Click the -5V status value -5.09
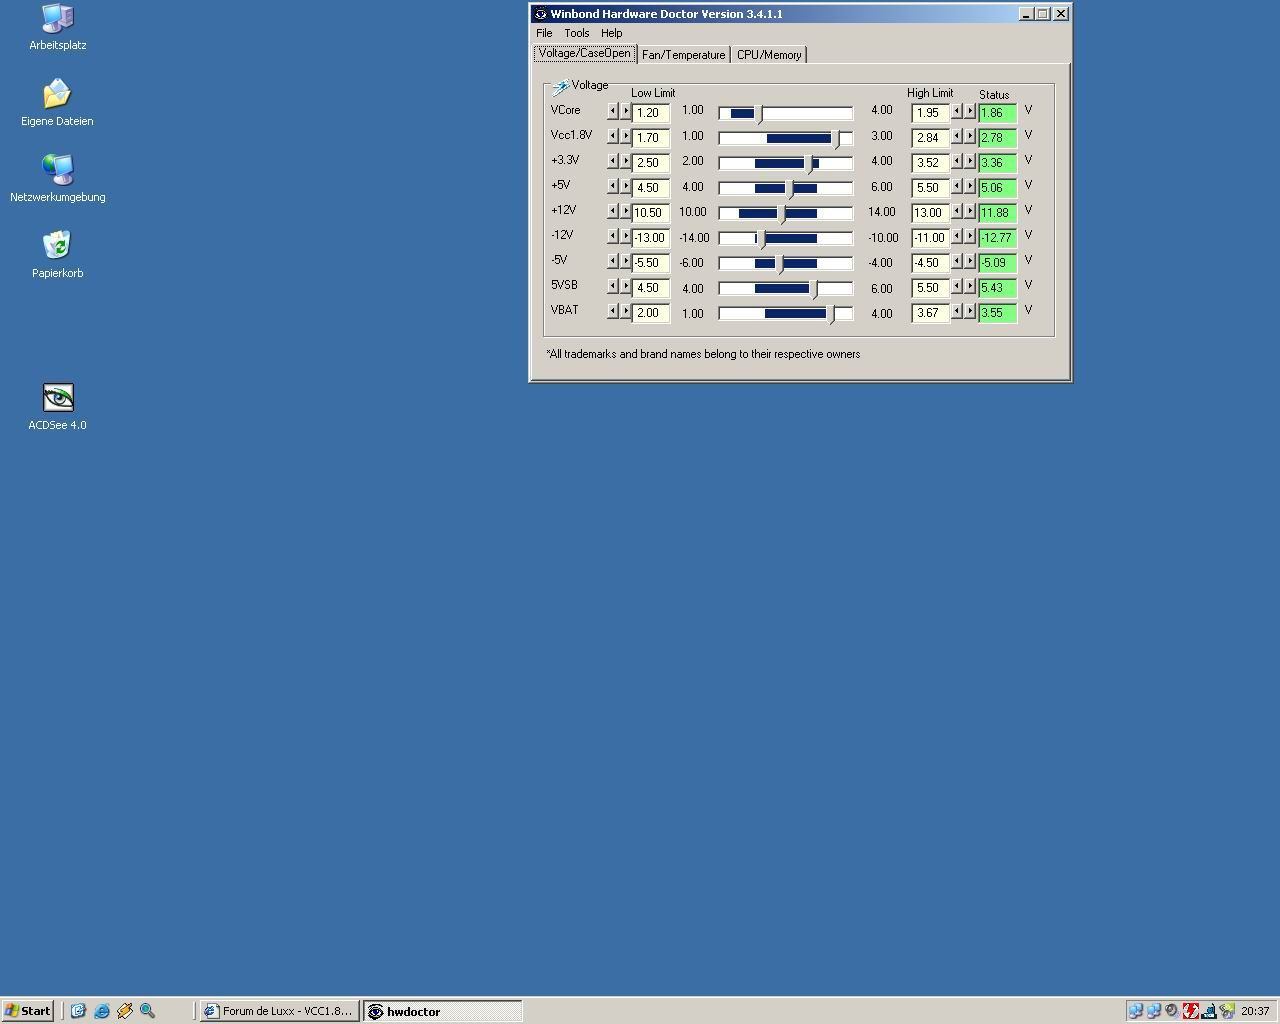 (998, 263)
